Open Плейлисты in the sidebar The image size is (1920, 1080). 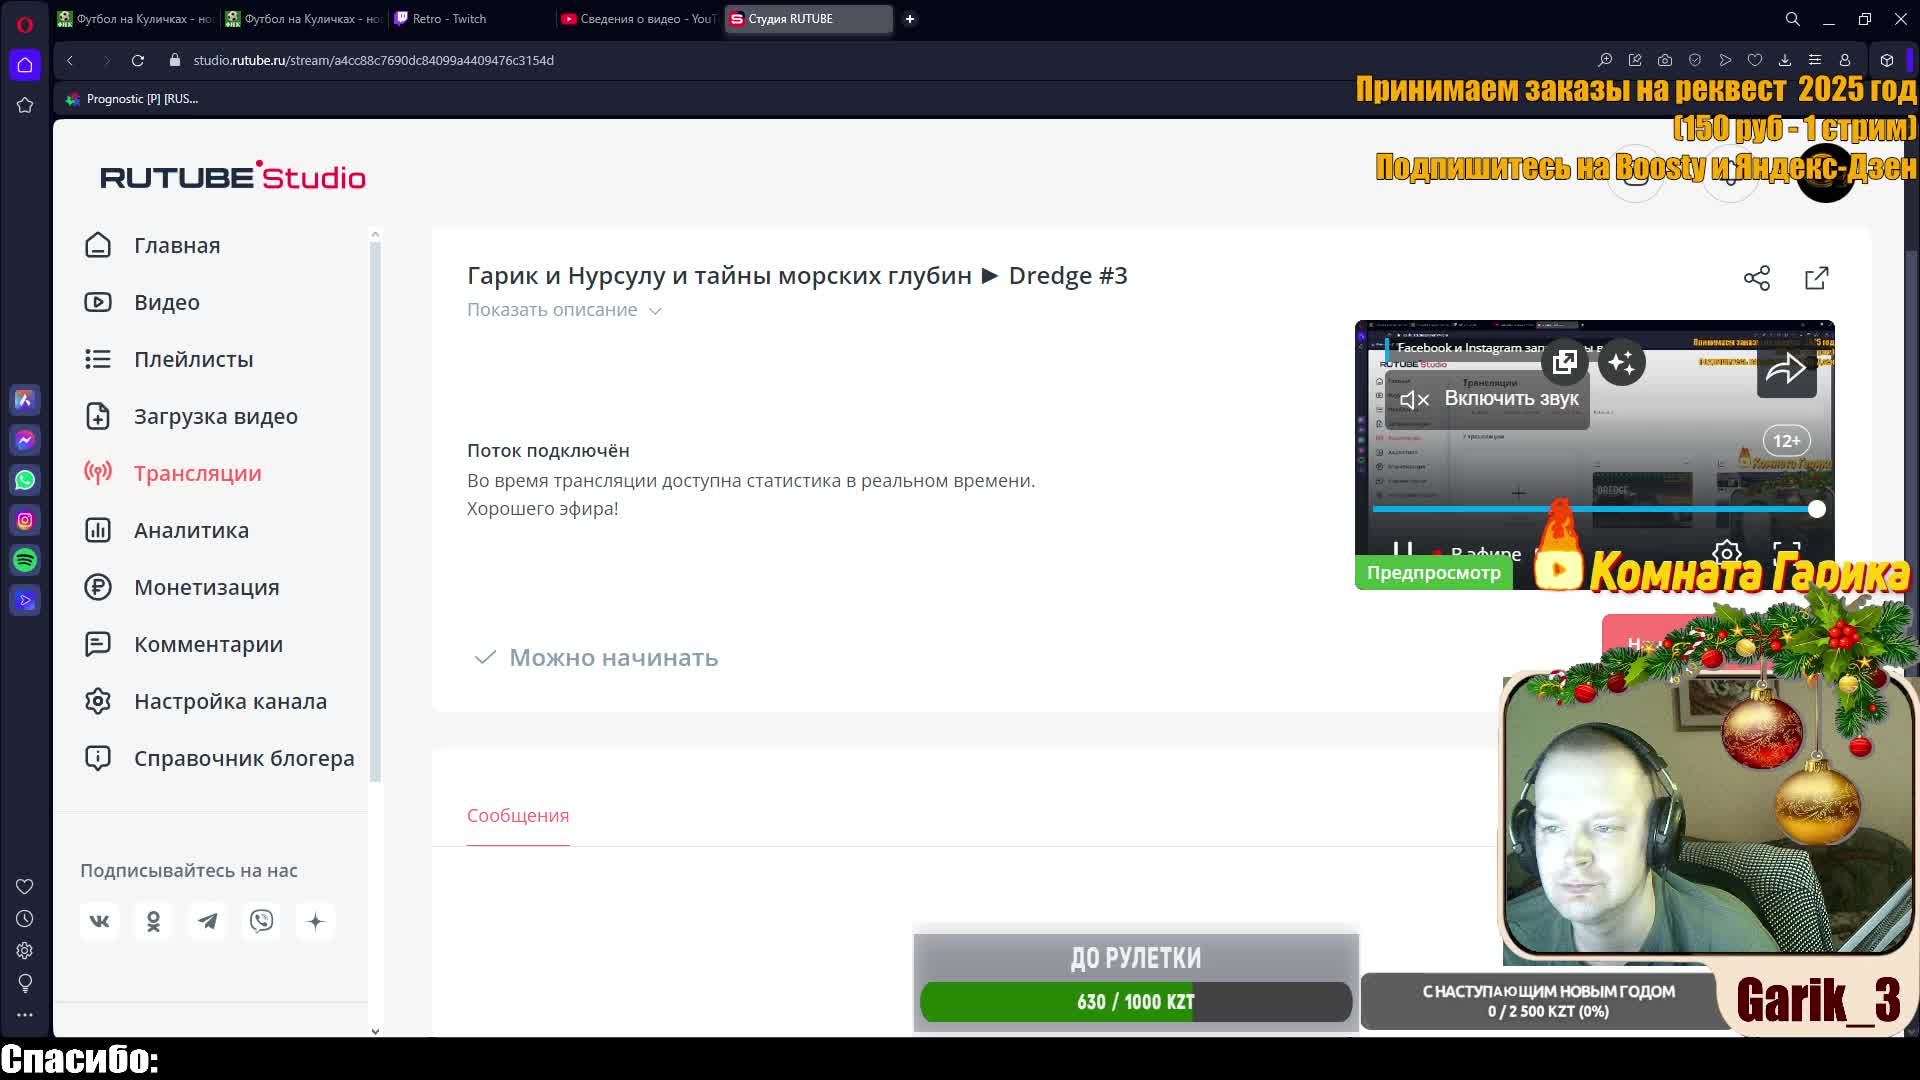(193, 359)
